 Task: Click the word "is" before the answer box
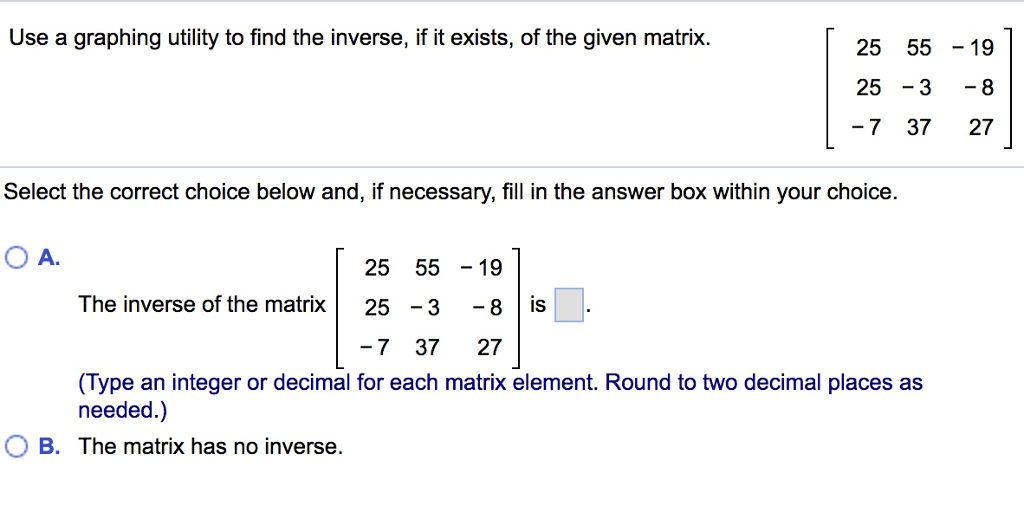pyautogui.click(x=537, y=304)
